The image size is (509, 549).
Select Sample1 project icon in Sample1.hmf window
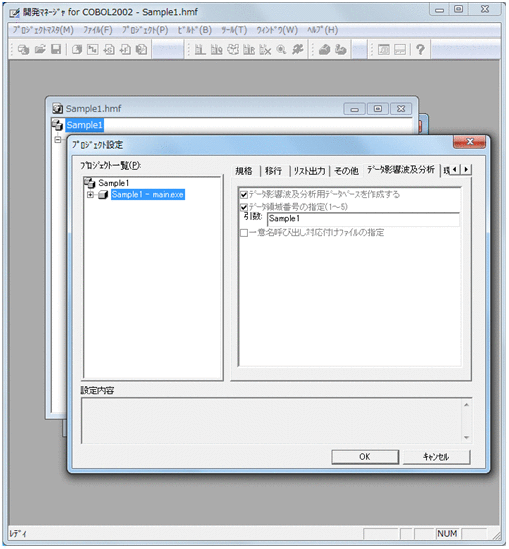click(57, 125)
